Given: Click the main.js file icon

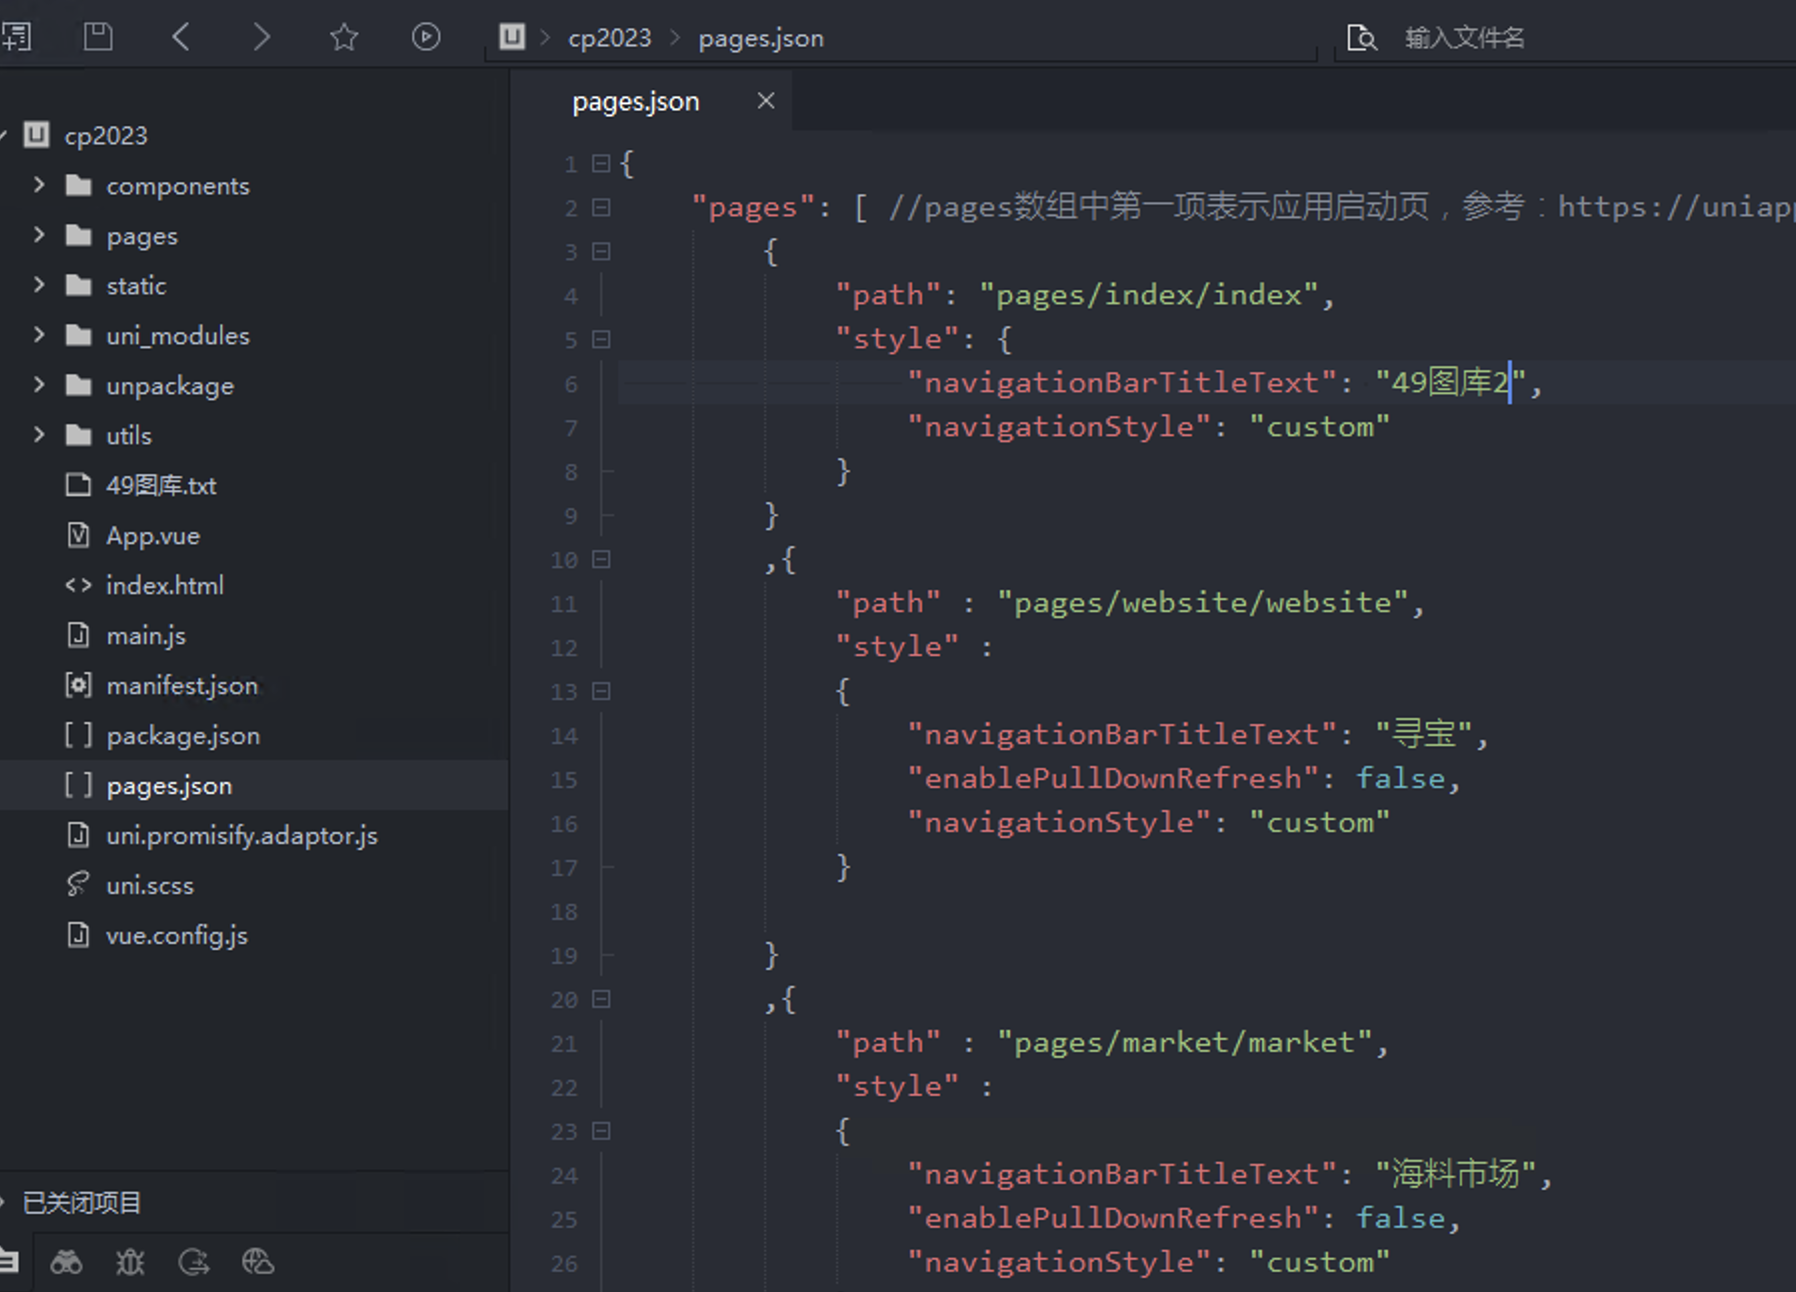Looking at the screenshot, I should pyautogui.click(x=78, y=635).
